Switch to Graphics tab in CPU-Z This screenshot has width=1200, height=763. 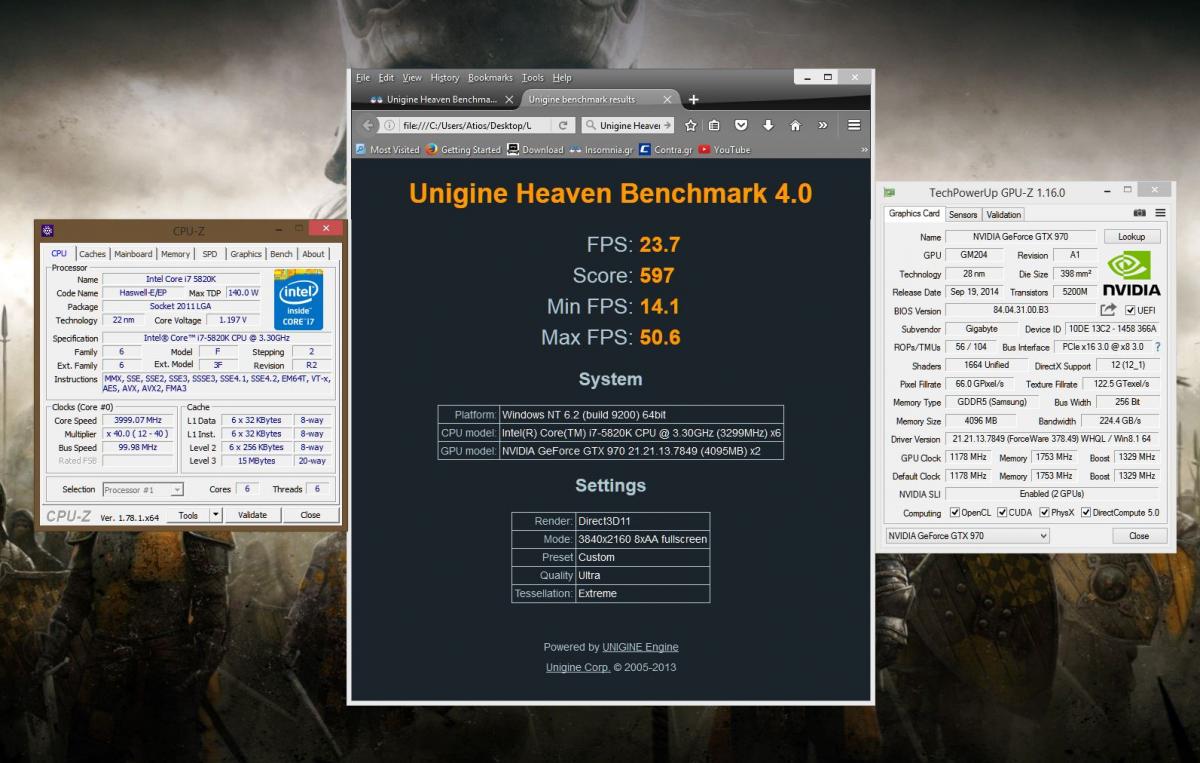[246, 254]
